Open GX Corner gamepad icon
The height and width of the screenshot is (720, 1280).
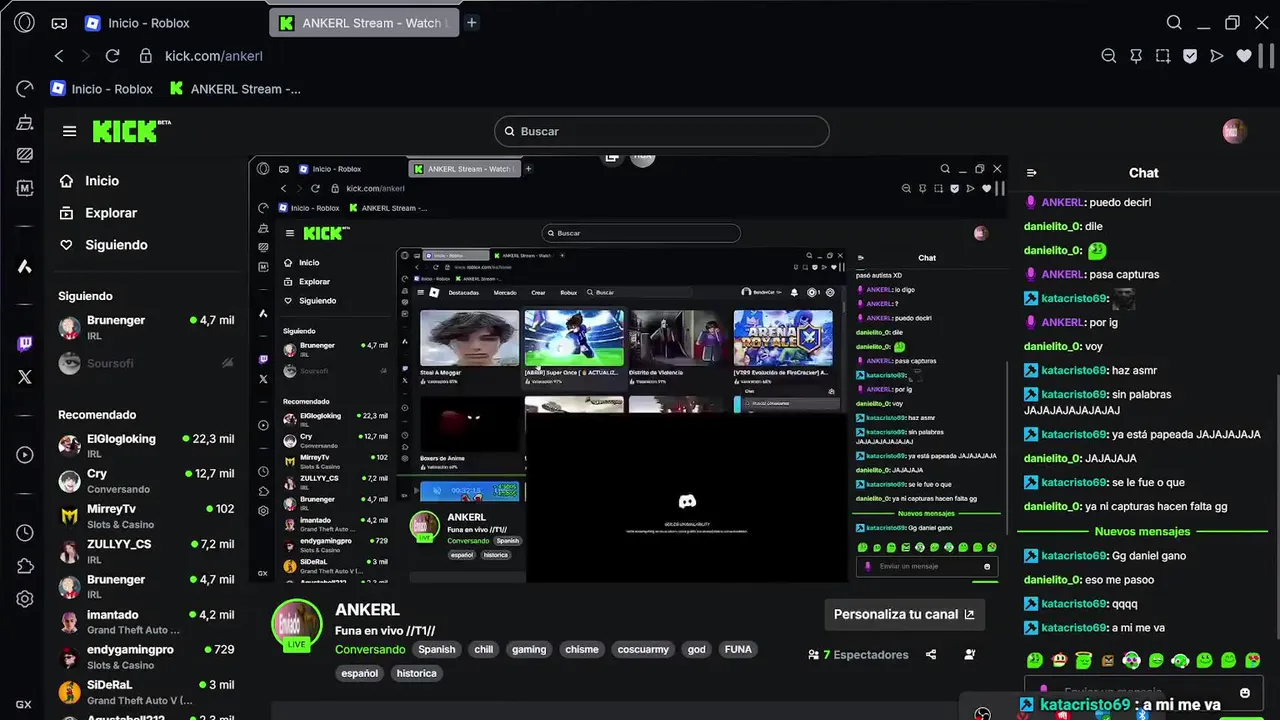(59, 23)
